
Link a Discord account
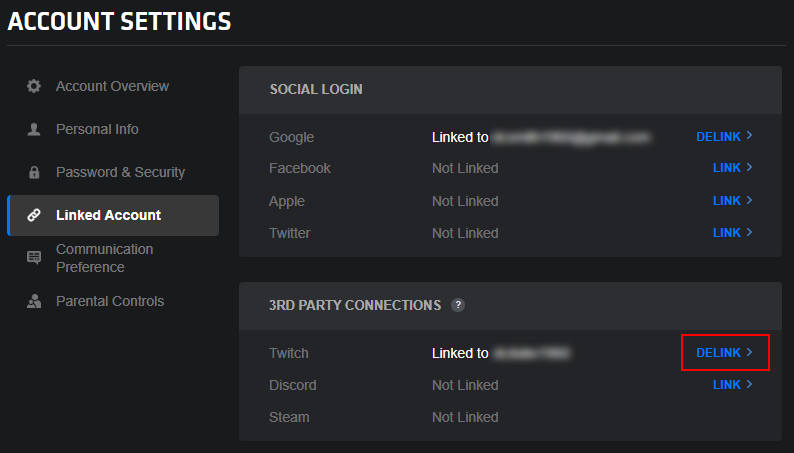pyautogui.click(x=733, y=384)
